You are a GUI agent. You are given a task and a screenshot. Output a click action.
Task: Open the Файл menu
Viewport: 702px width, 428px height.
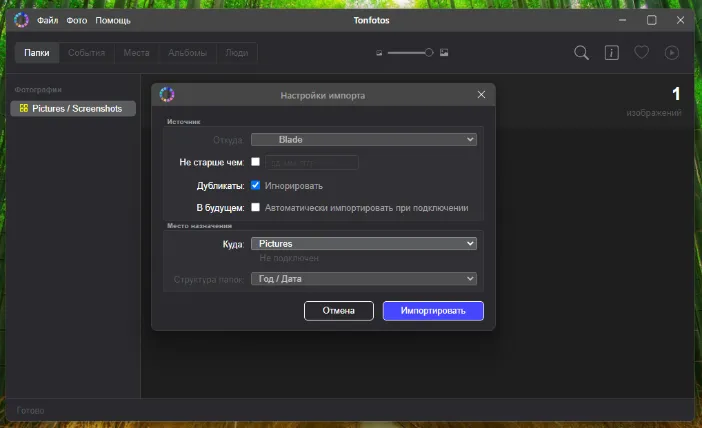pyautogui.click(x=47, y=20)
